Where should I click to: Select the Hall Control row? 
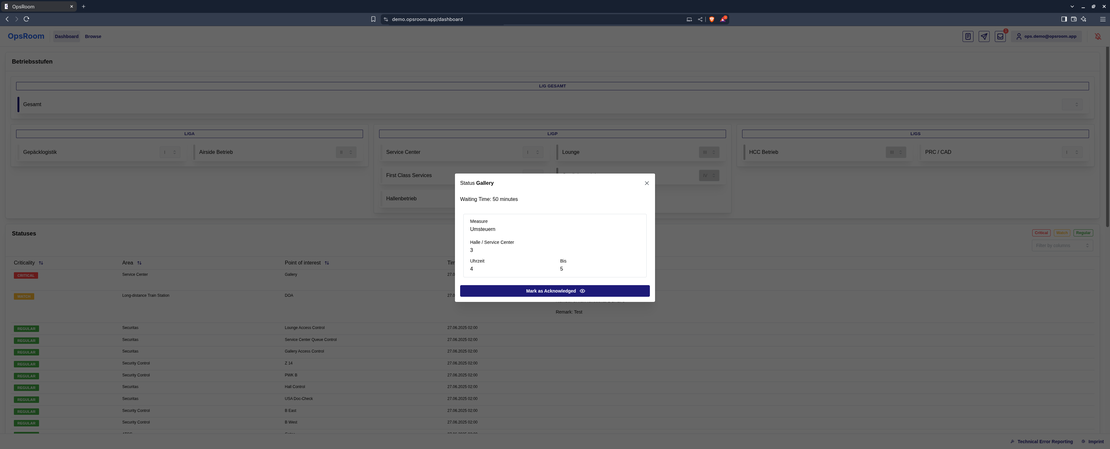pos(555,387)
